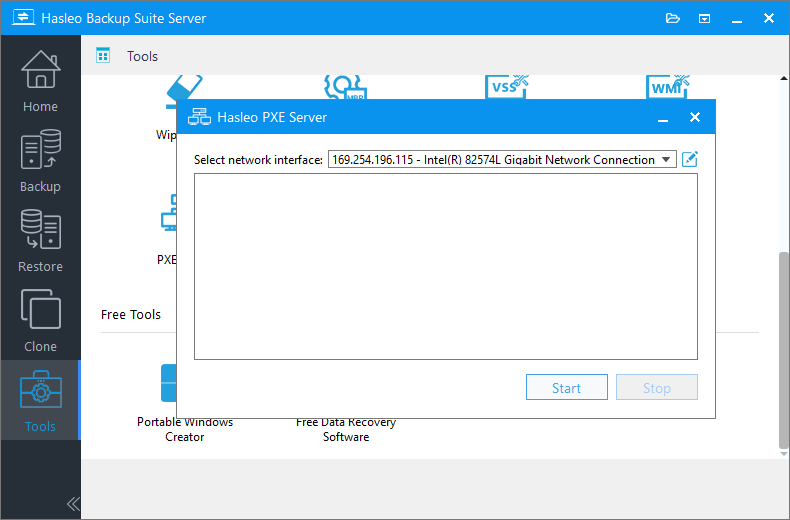Click the Hasleo Backup Suite logo icon

coord(23,17)
